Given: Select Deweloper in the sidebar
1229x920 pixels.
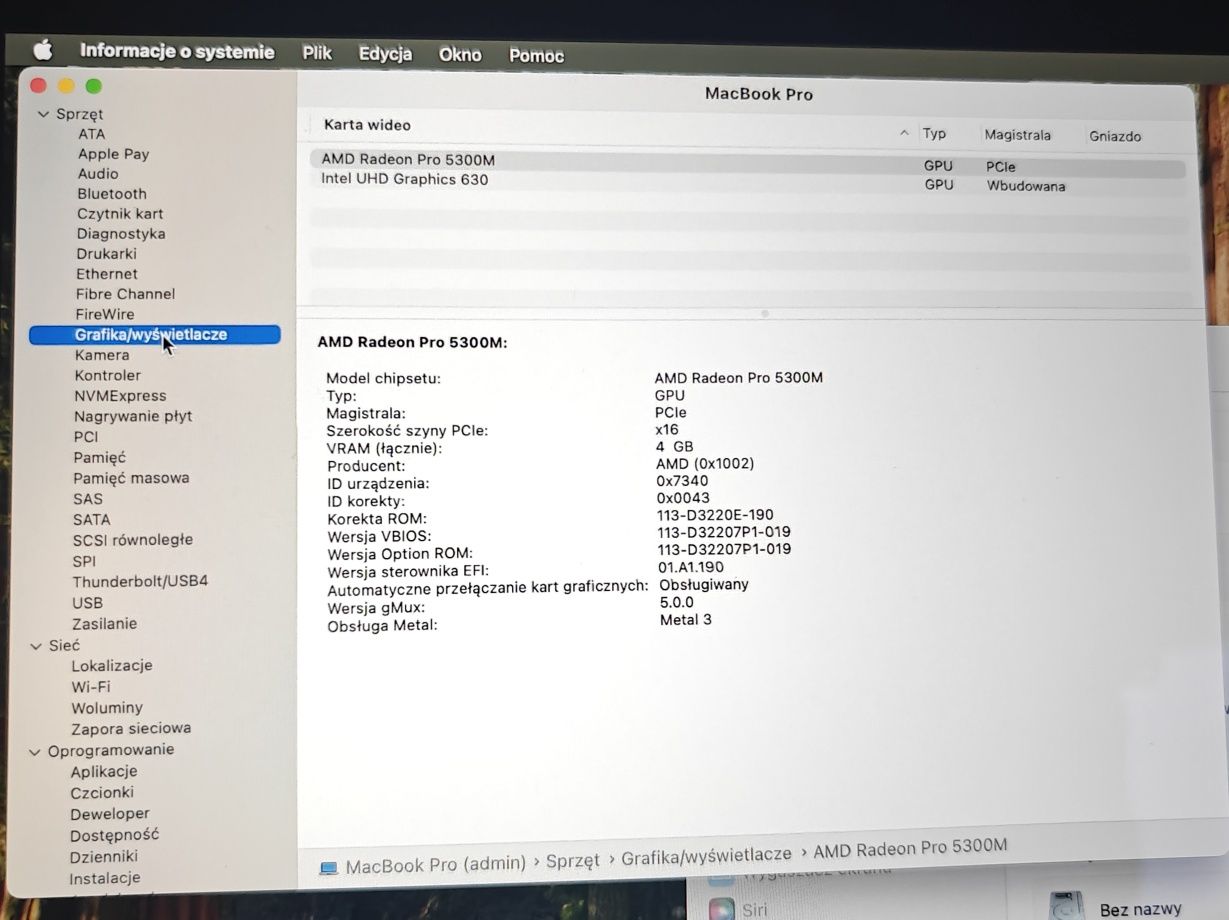Looking at the screenshot, I should coord(110,814).
